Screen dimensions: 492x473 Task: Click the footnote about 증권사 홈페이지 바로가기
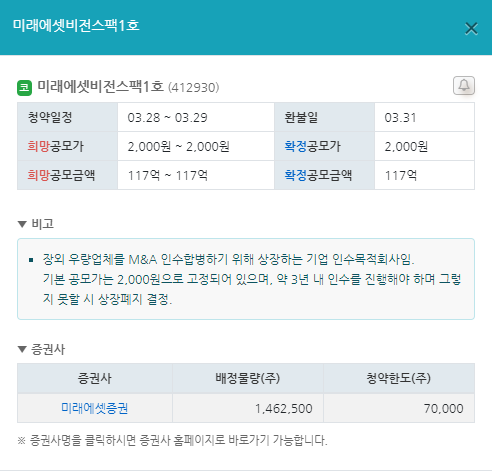coord(172,440)
